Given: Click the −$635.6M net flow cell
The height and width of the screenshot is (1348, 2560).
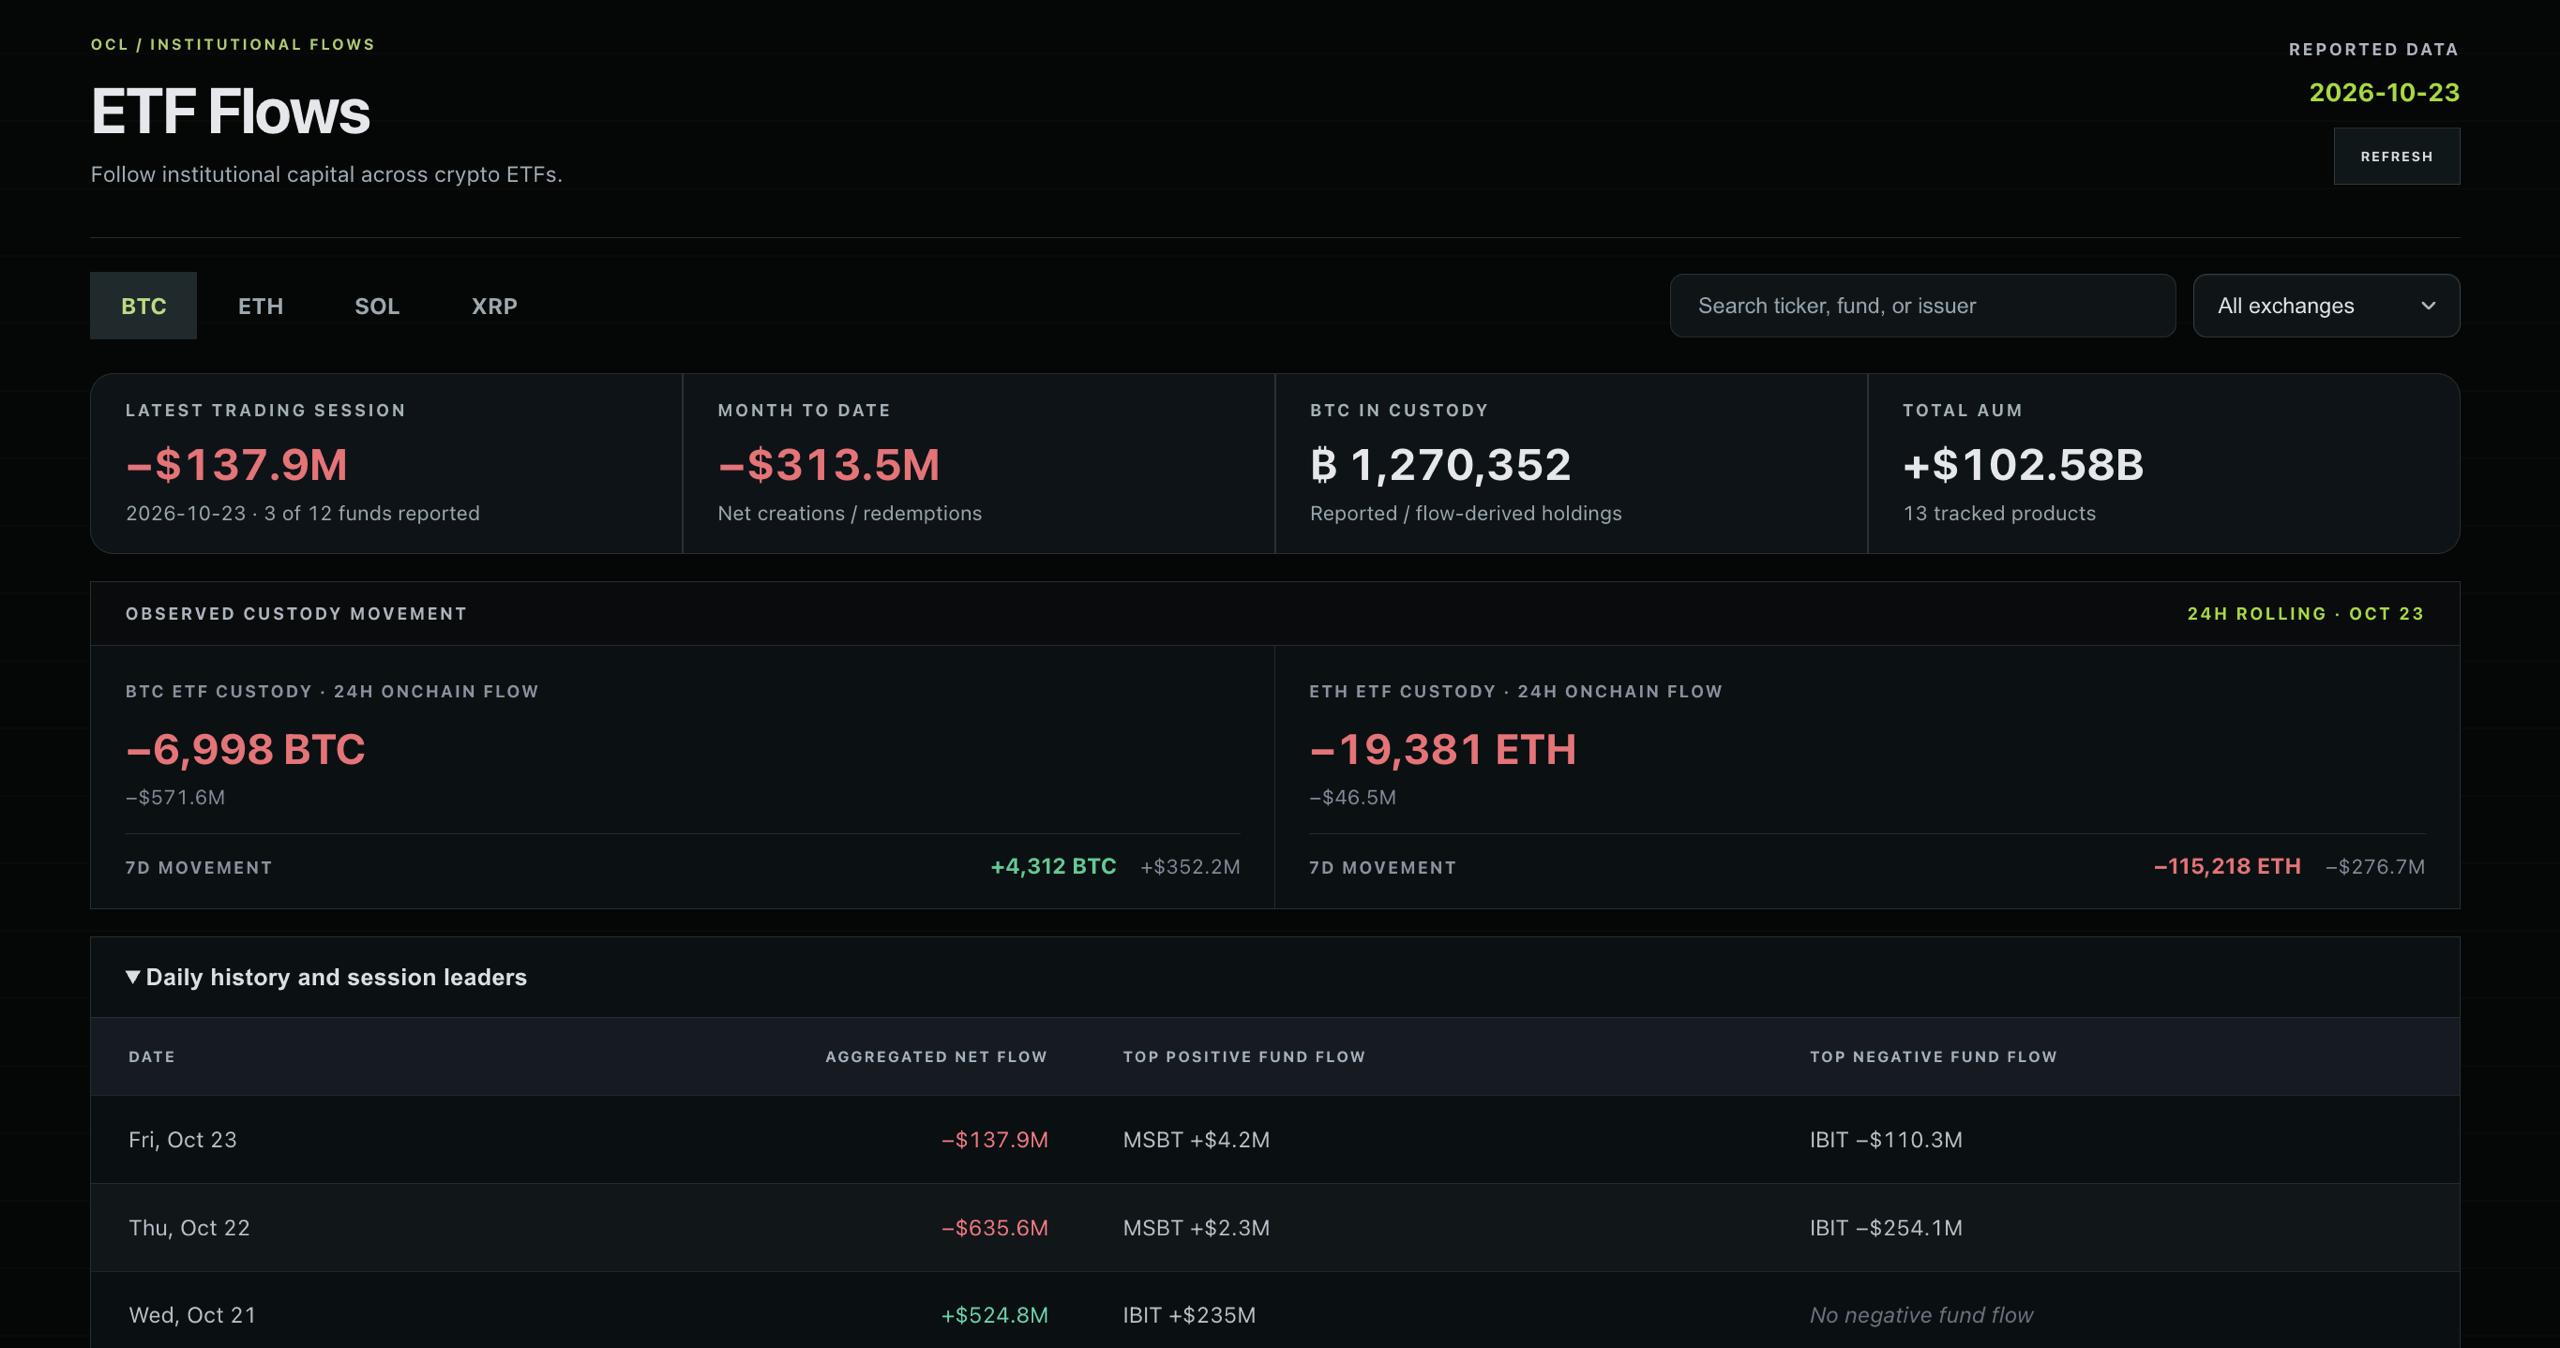Looking at the screenshot, I should click(x=995, y=1228).
